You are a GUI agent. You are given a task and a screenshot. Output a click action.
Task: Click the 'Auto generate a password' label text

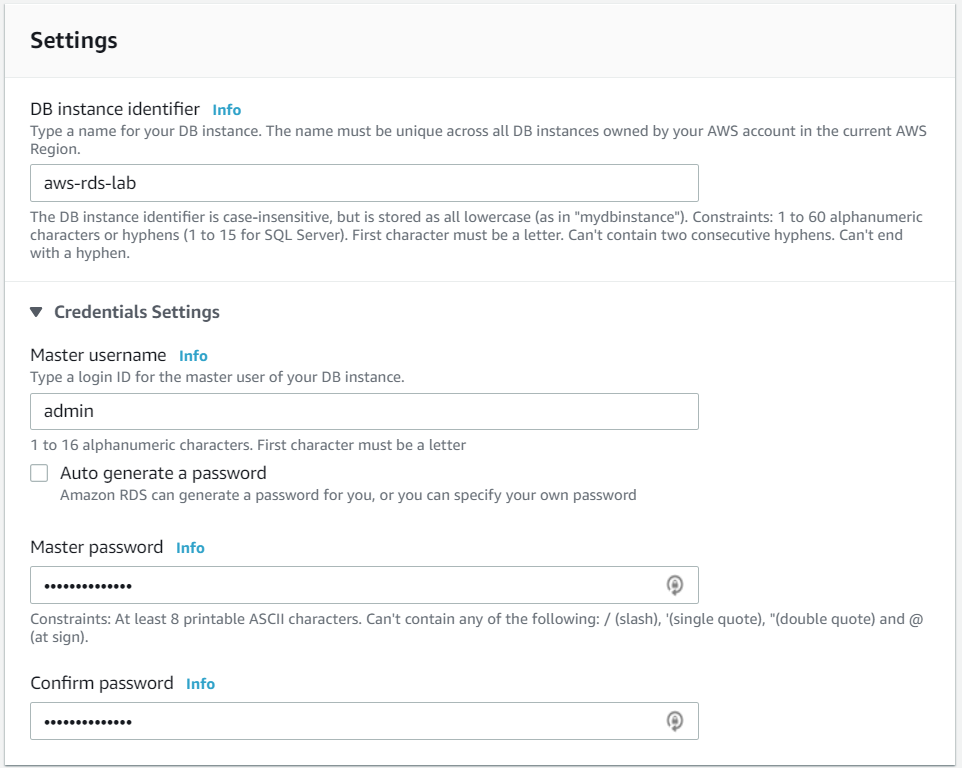point(163,473)
